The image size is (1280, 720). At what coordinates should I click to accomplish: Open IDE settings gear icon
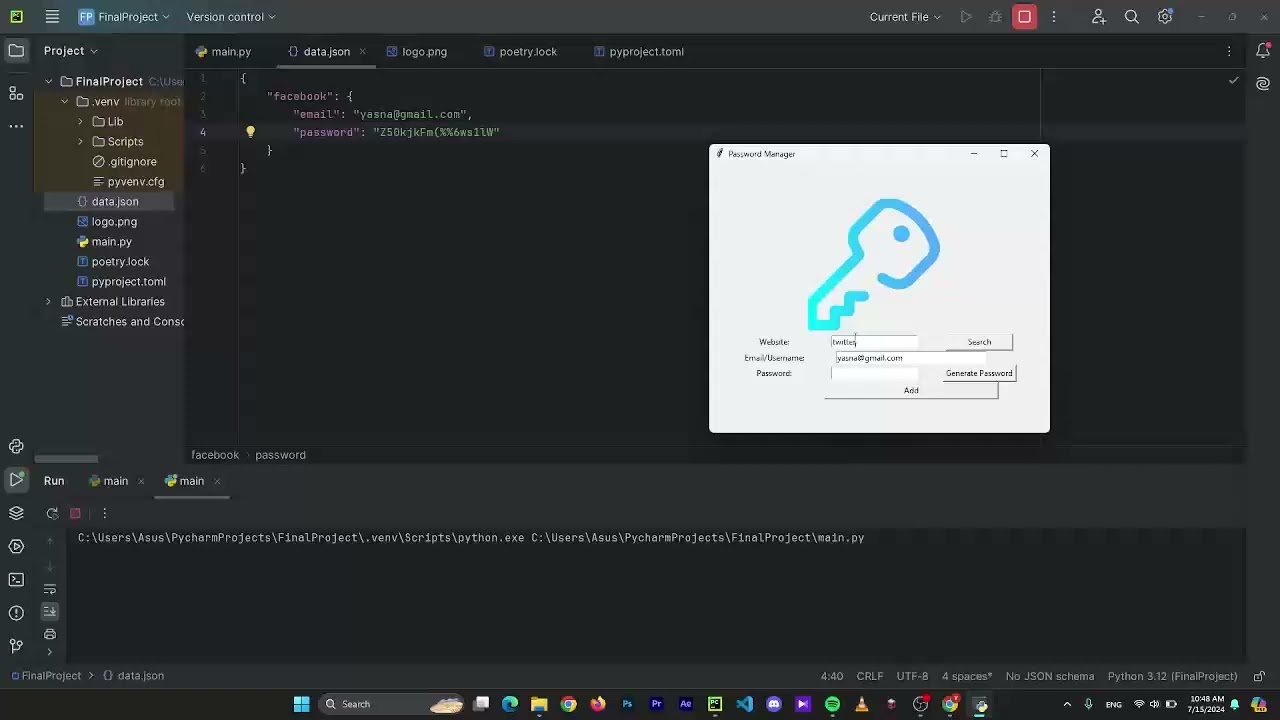[x=1165, y=17]
